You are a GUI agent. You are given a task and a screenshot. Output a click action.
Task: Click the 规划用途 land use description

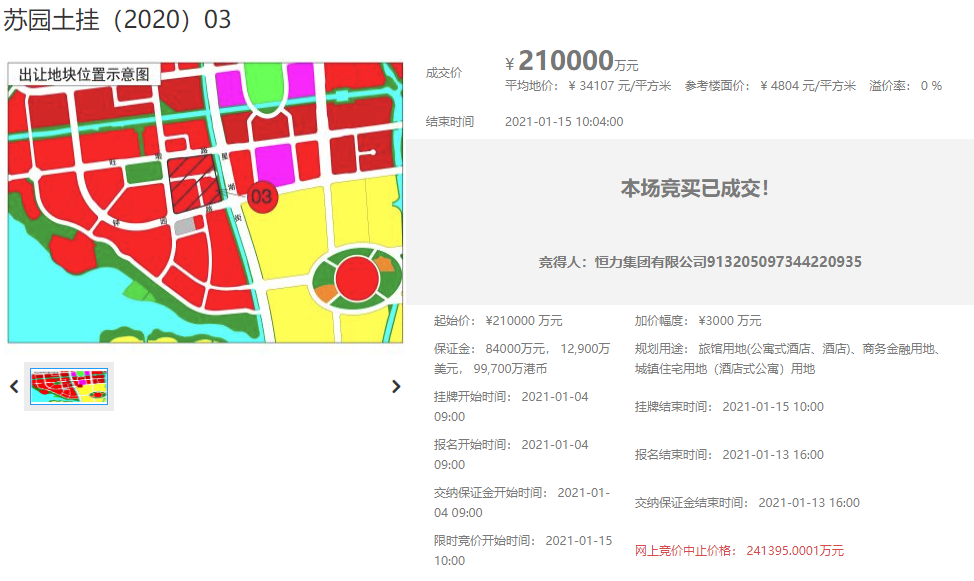click(790, 359)
